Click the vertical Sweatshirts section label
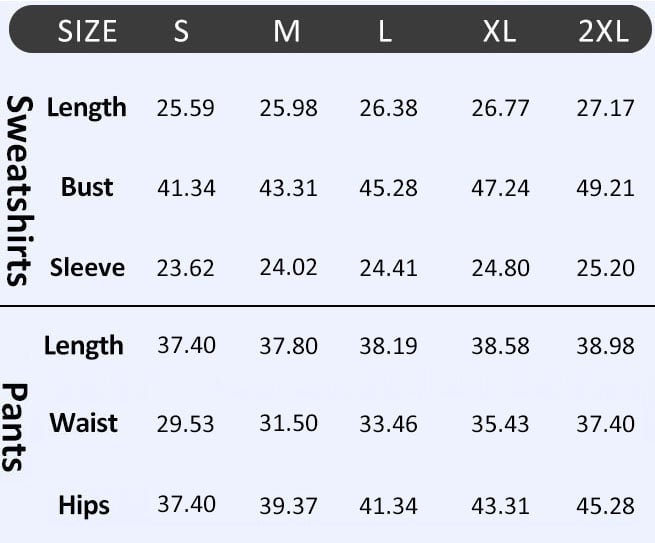Image resolution: width=655 pixels, height=543 pixels. [18, 190]
